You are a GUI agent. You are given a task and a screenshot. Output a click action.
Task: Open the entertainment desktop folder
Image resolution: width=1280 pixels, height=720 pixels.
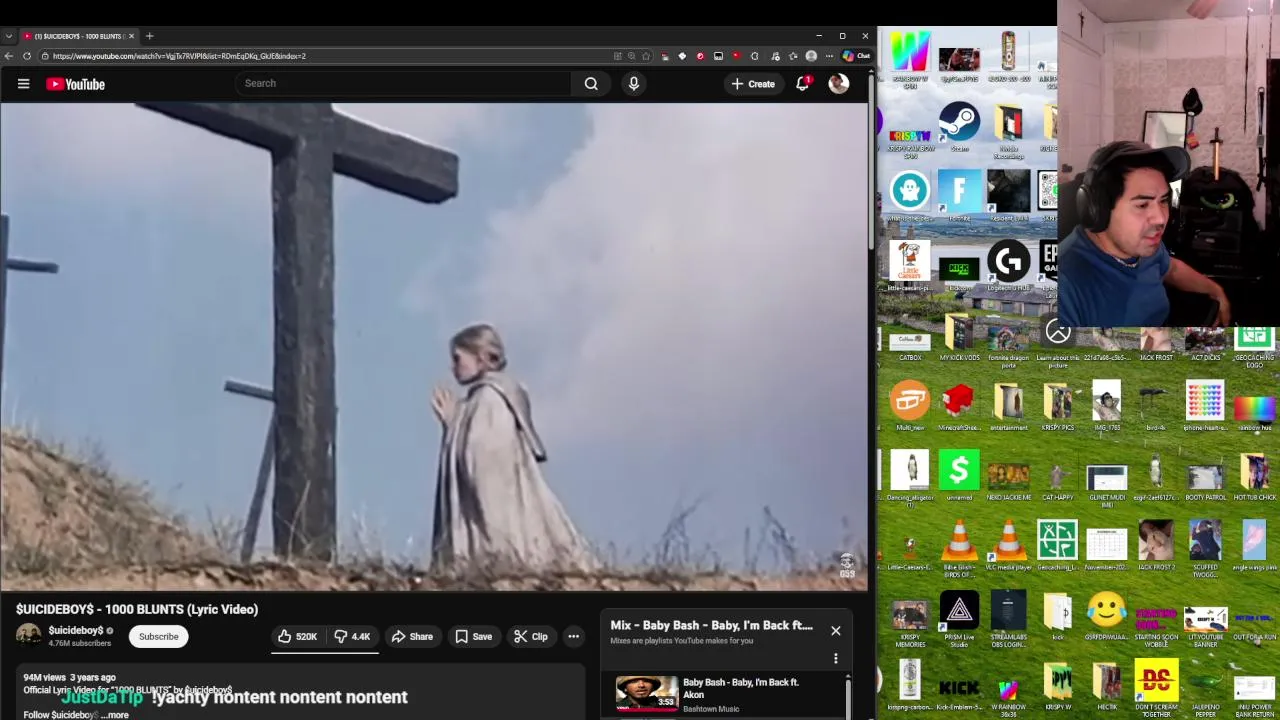click(x=1008, y=406)
